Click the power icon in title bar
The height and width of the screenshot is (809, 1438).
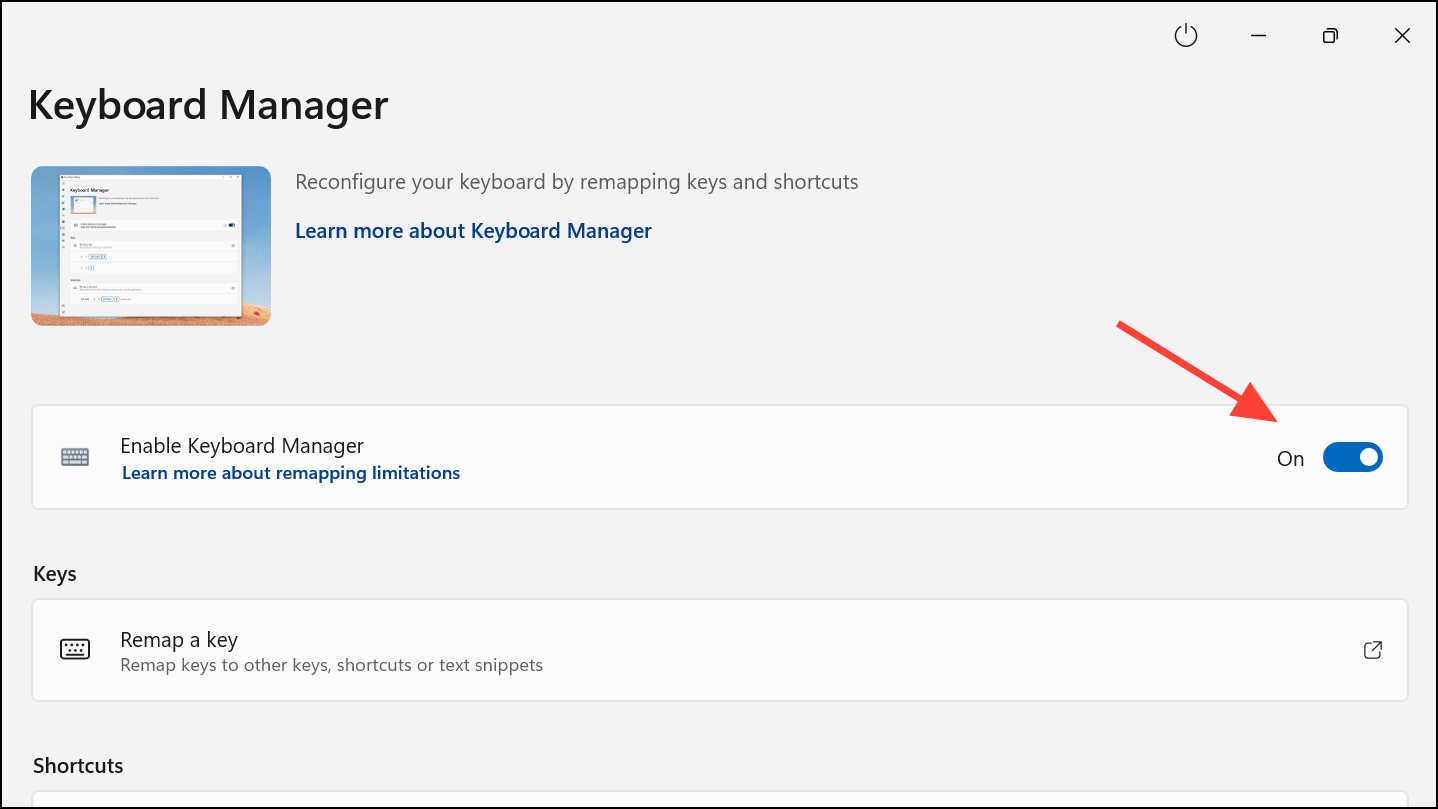[1185, 36]
